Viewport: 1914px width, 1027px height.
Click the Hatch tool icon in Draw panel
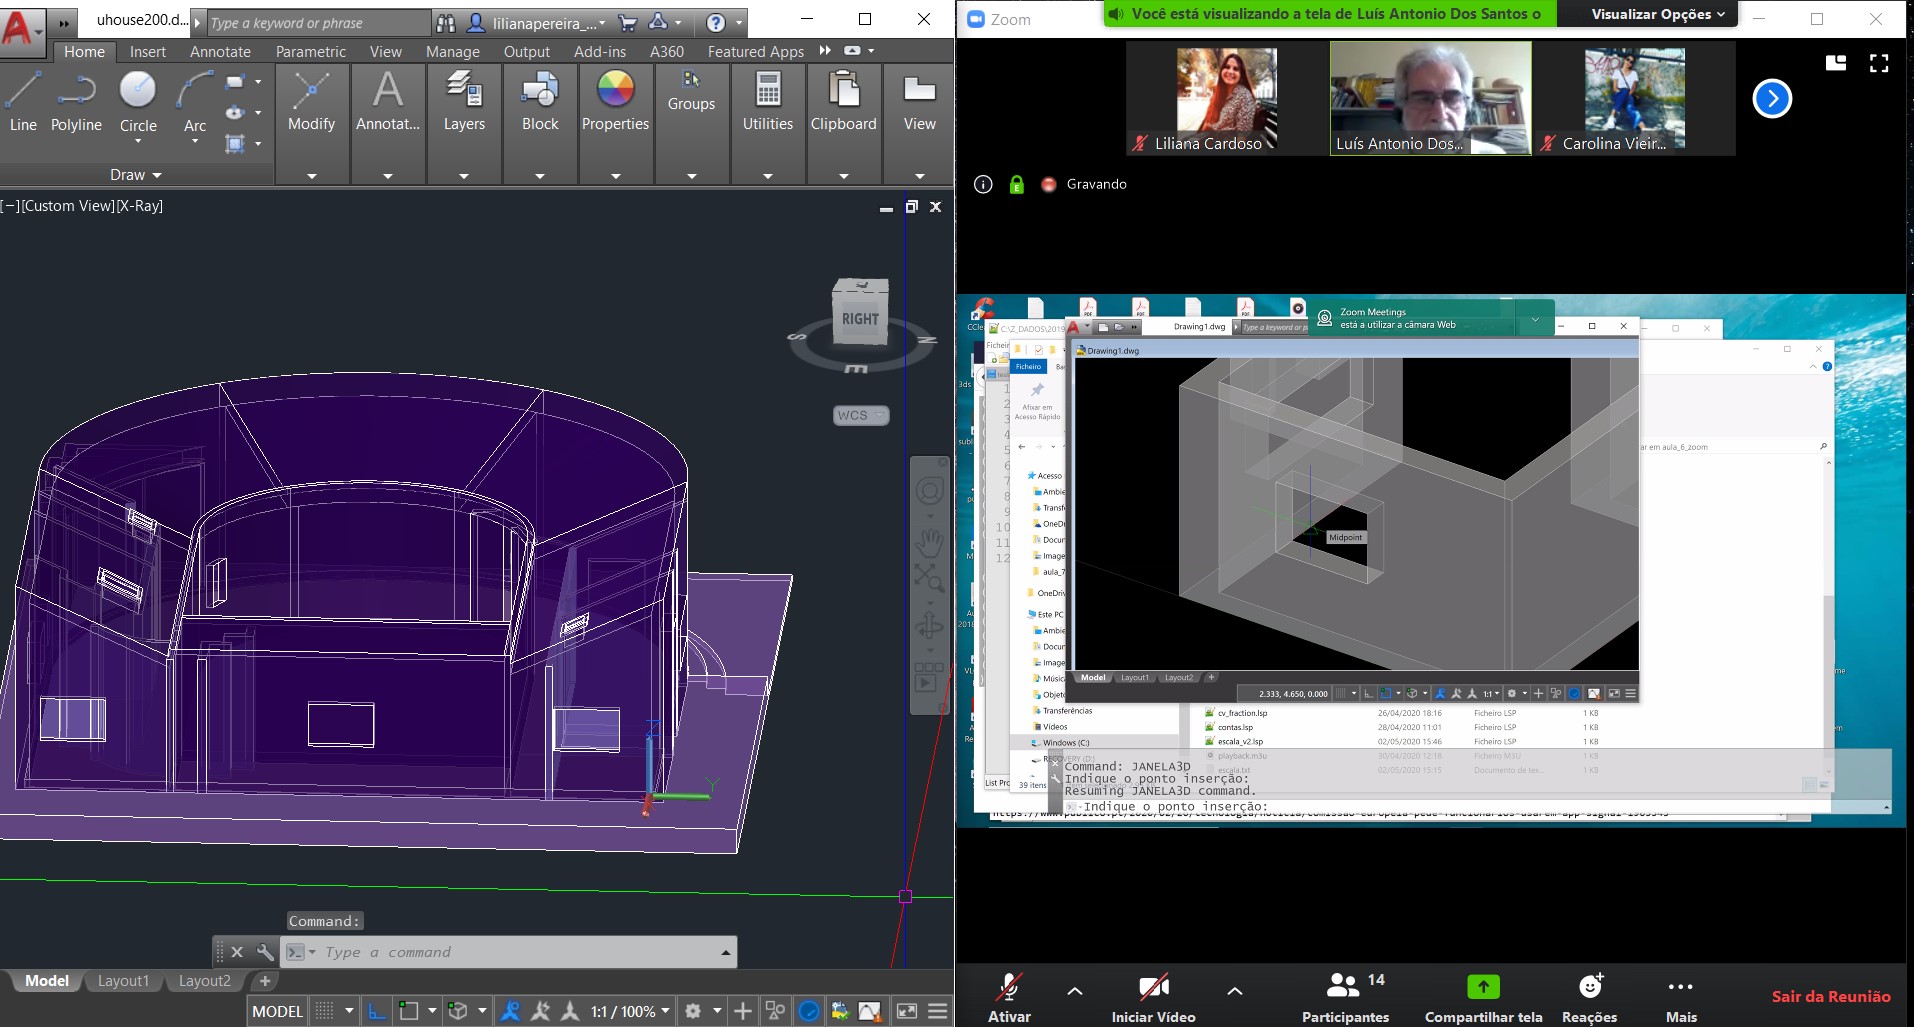tap(235, 143)
